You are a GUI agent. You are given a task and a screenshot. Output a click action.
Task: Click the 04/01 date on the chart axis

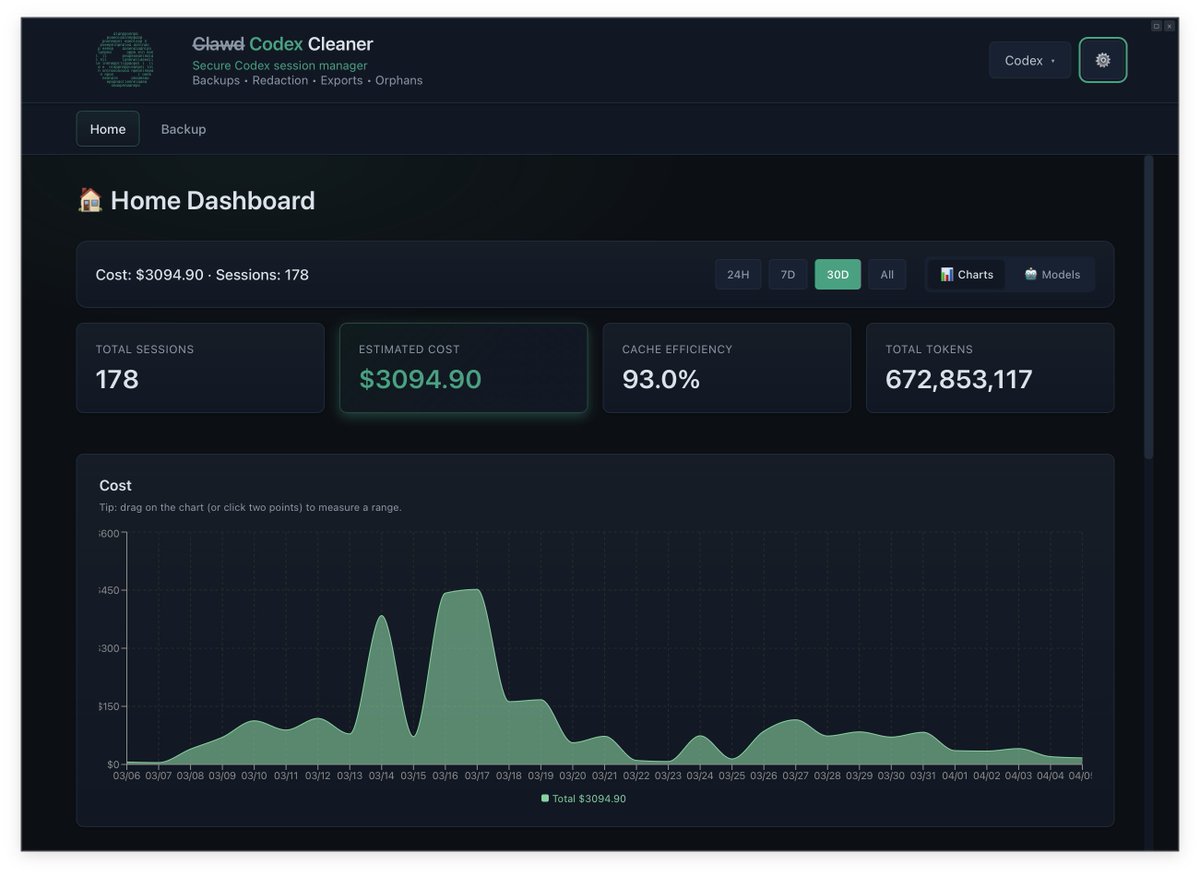(954, 776)
